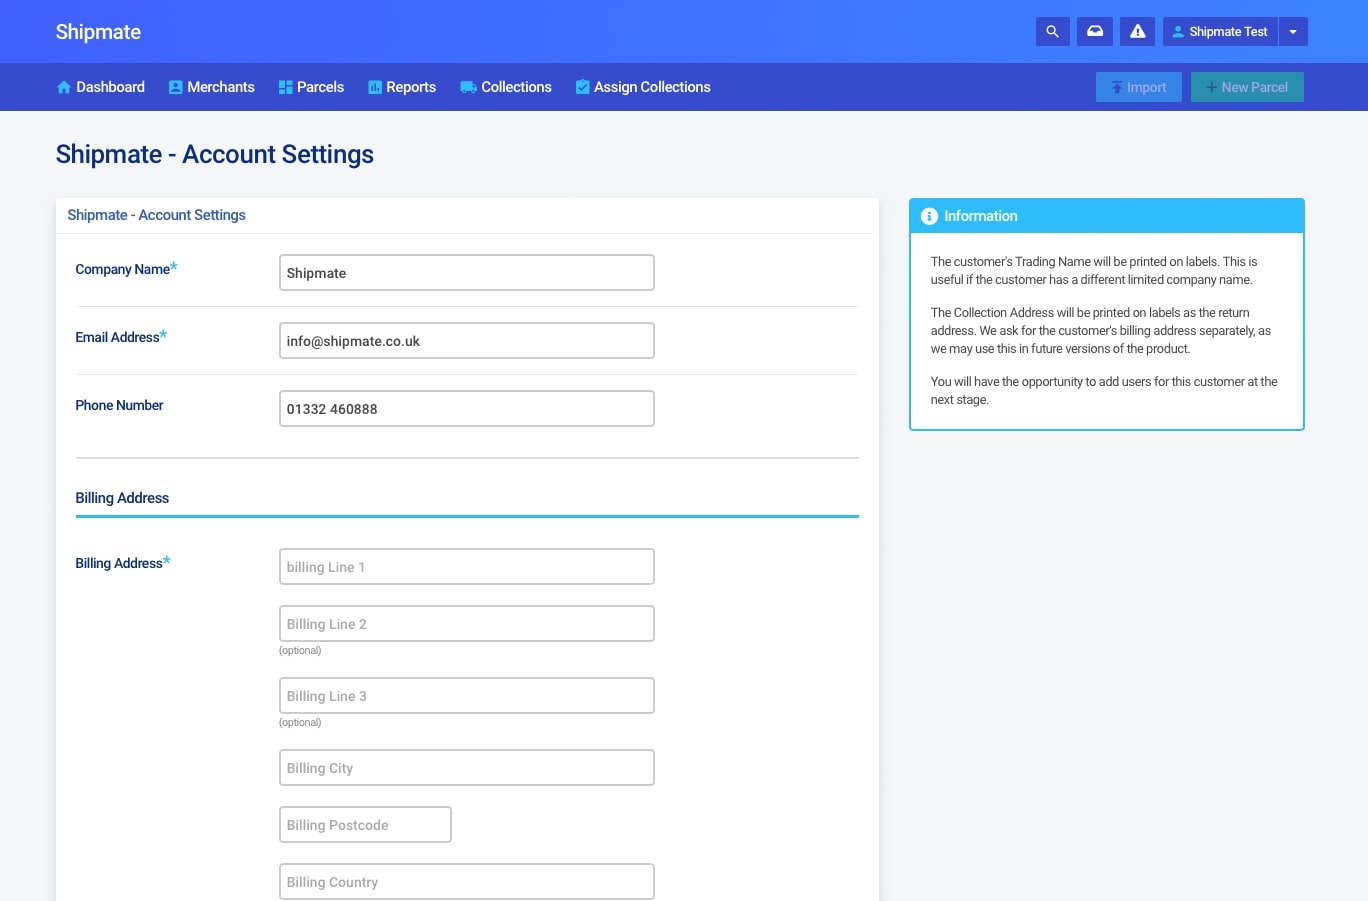Expand the user account dropdown arrow
Screen dimensions: 1368x901
1293,32
